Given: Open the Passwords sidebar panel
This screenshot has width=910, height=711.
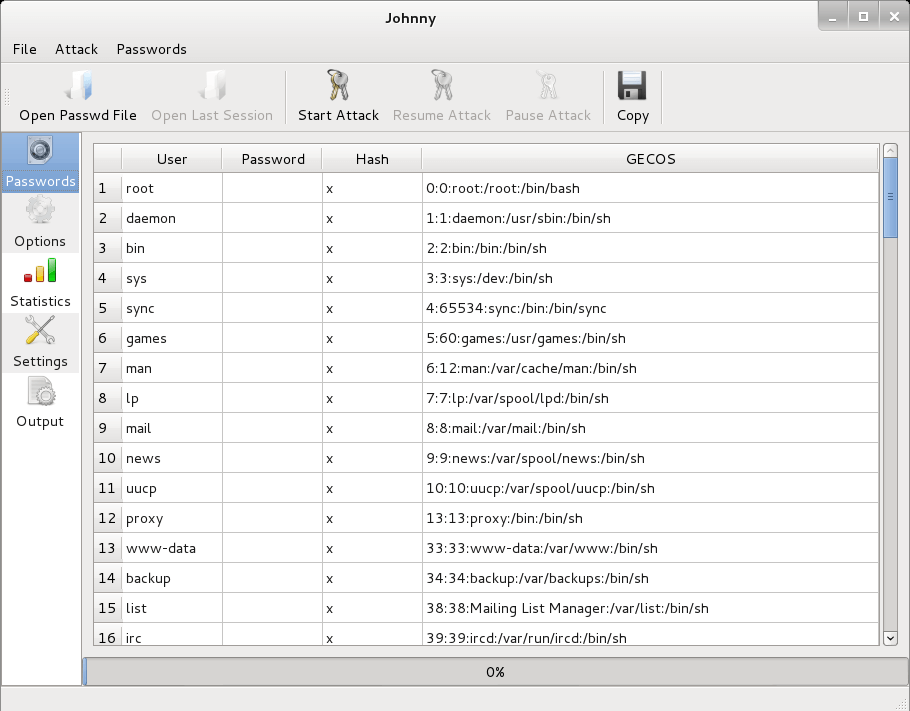Looking at the screenshot, I should [40, 162].
